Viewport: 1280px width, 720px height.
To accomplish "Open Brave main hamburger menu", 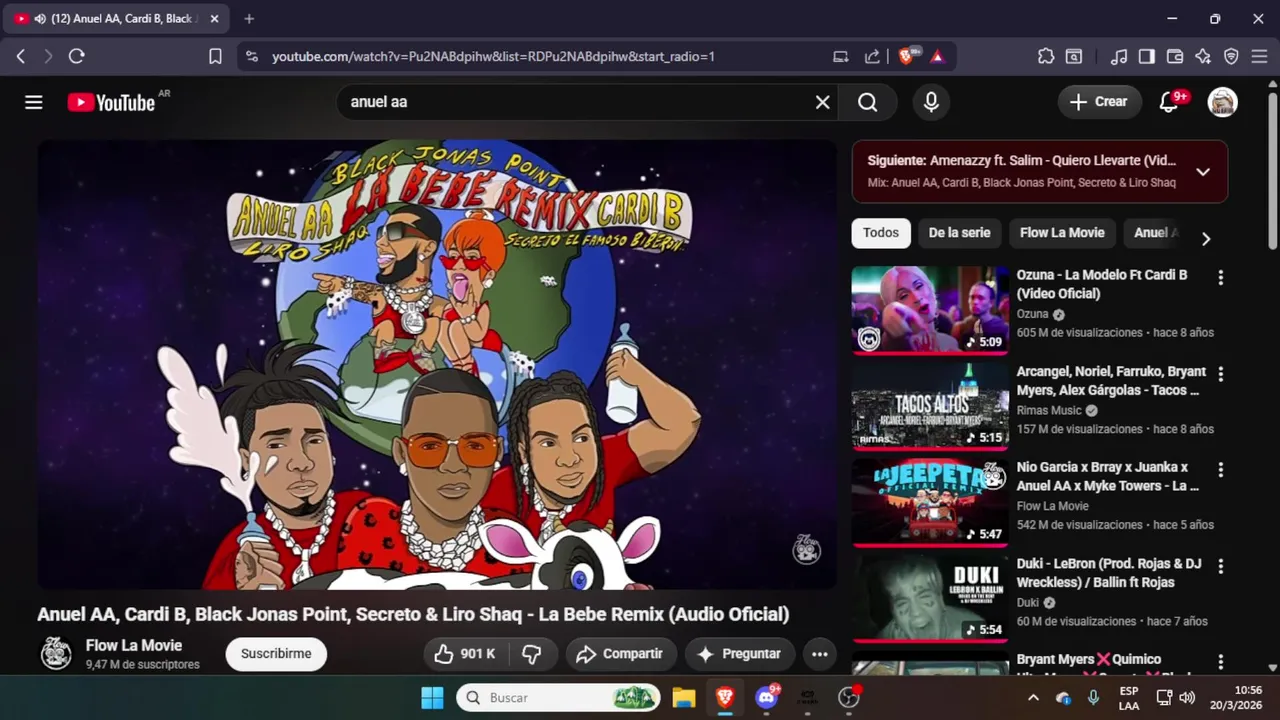I will click(x=1259, y=57).
